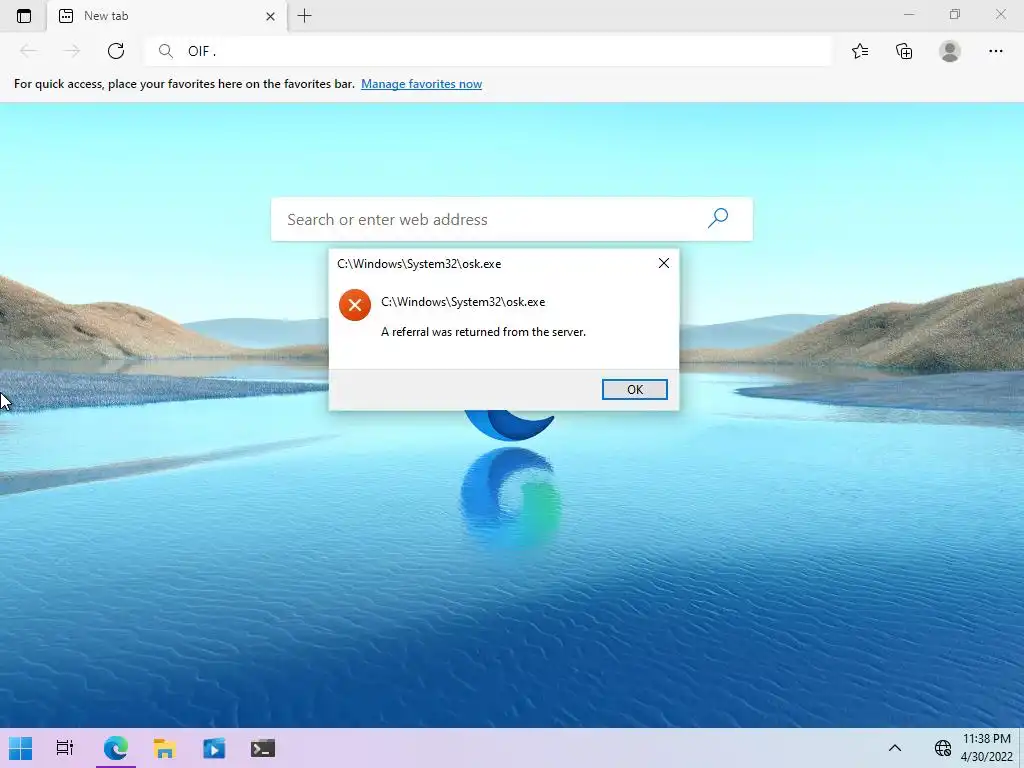Click the magnifier search icon in search box

pyautogui.click(x=718, y=218)
